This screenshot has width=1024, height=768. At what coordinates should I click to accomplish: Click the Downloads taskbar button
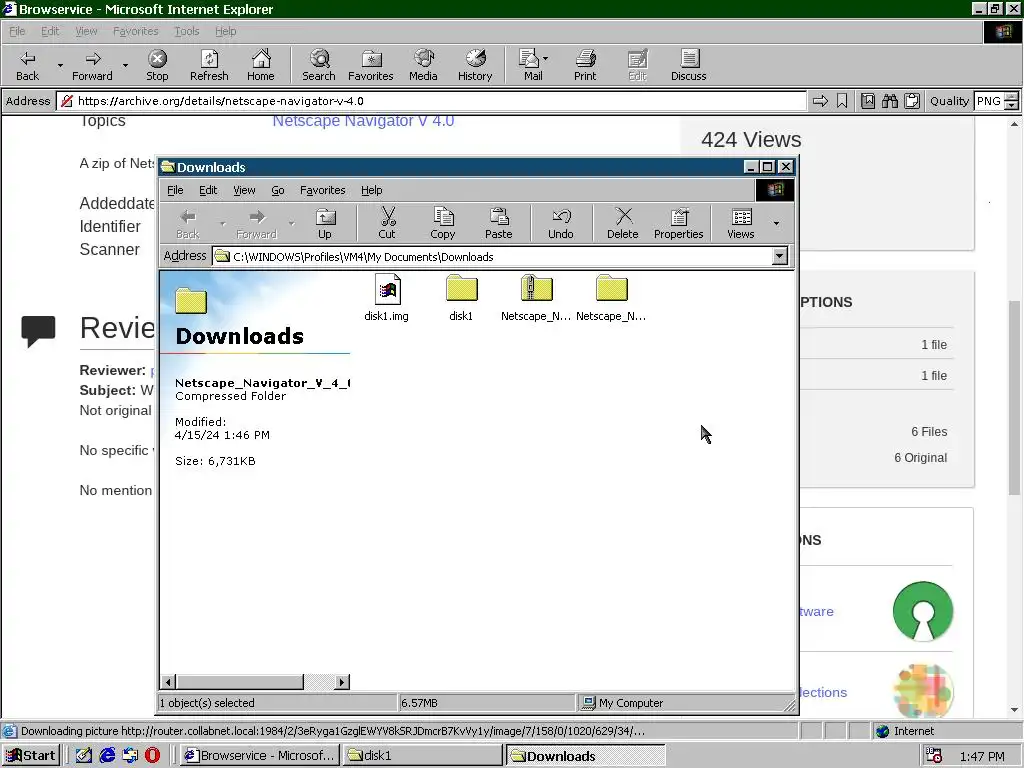[585, 756]
